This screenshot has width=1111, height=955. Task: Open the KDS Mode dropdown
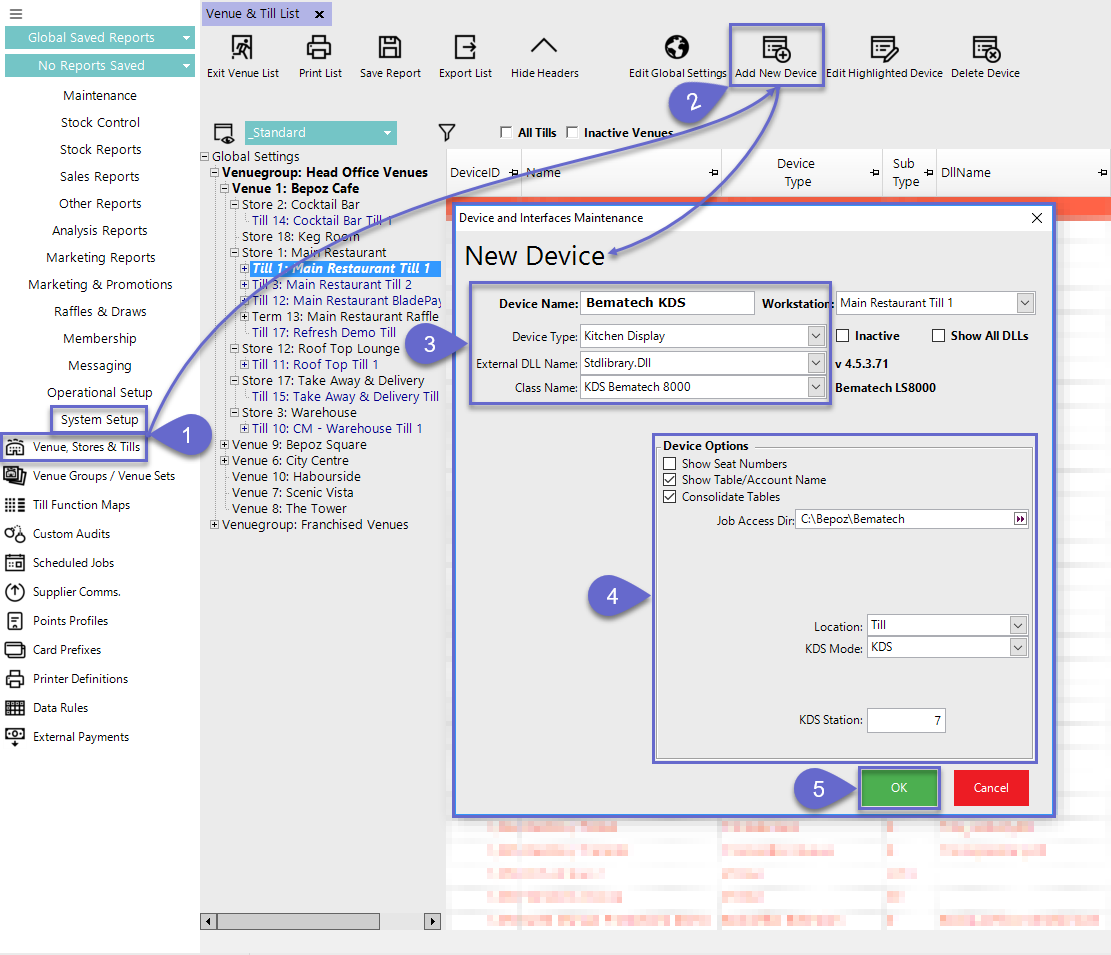1017,648
